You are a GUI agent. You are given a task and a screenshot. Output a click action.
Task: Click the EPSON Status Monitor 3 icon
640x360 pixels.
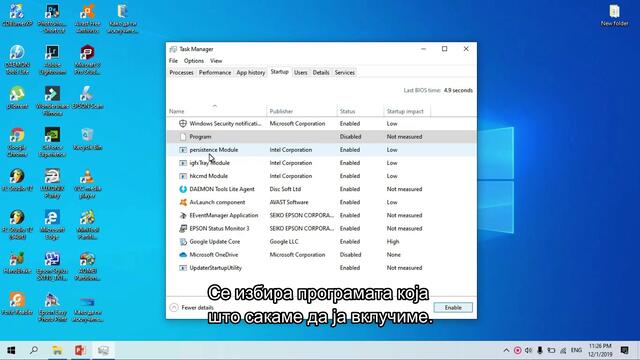[x=183, y=229]
